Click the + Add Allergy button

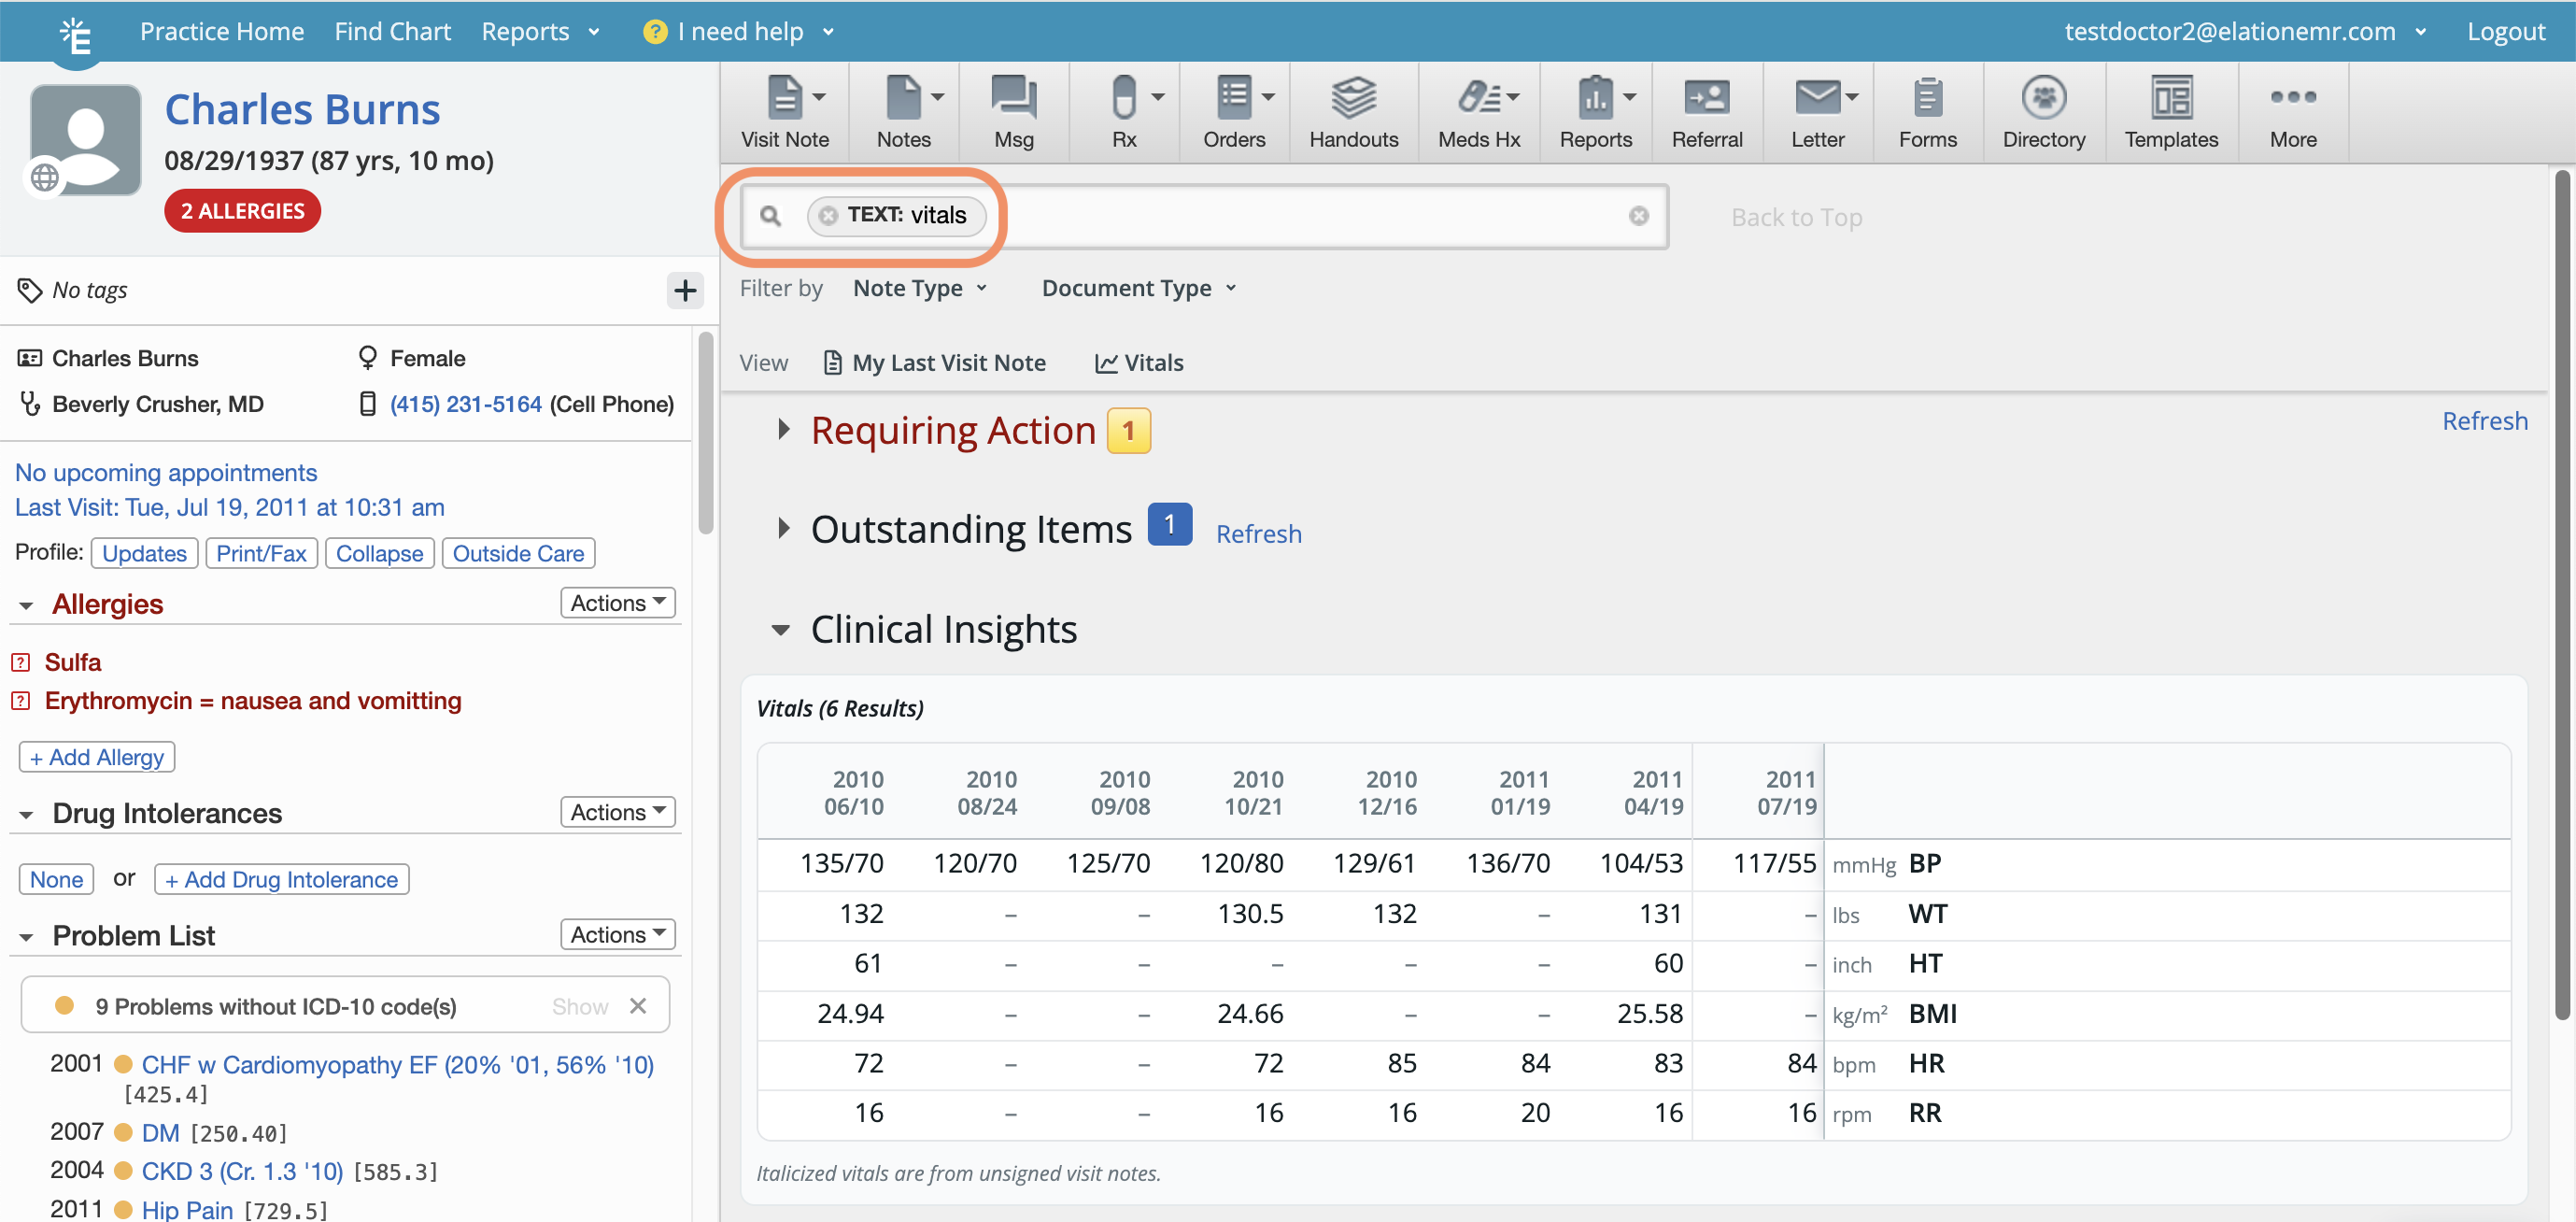click(97, 757)
